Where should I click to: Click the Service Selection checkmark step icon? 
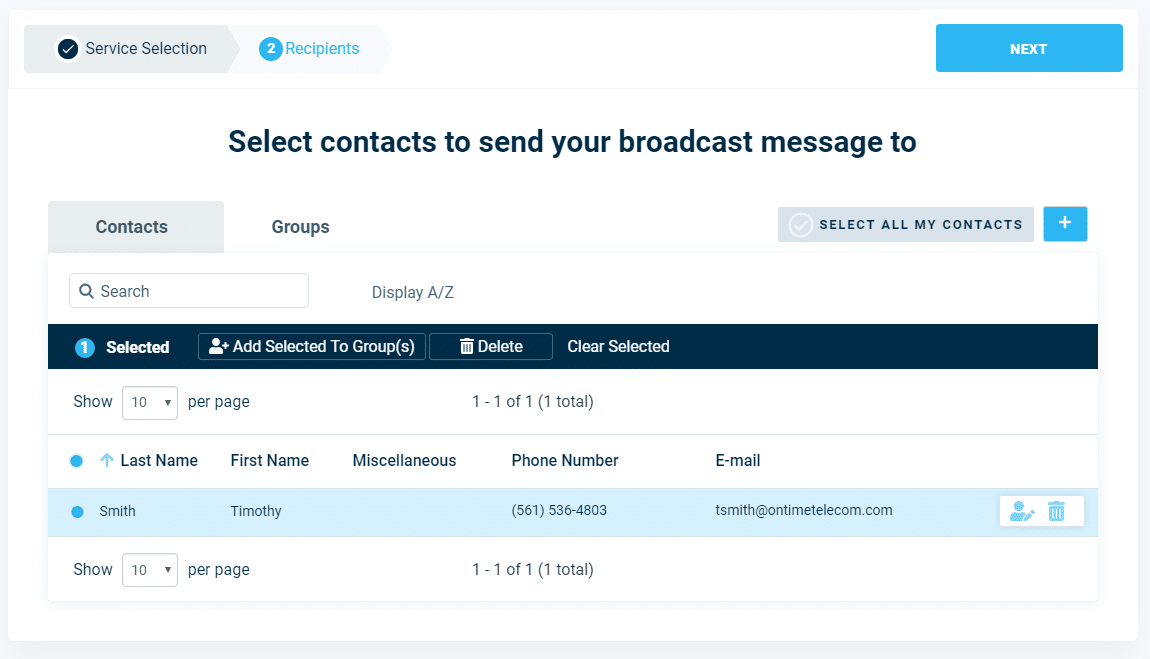coord(67,49)
